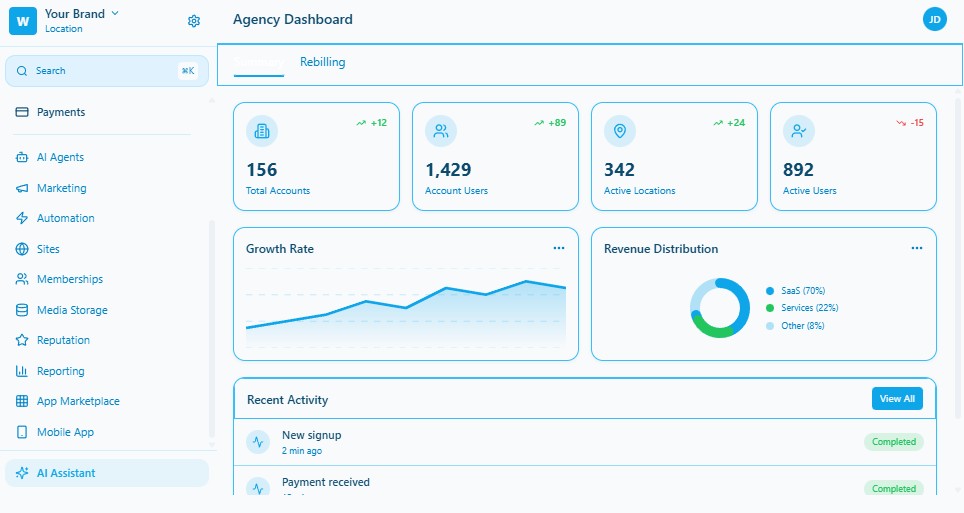Switch to the Rebilling tab

coord(322,62)
